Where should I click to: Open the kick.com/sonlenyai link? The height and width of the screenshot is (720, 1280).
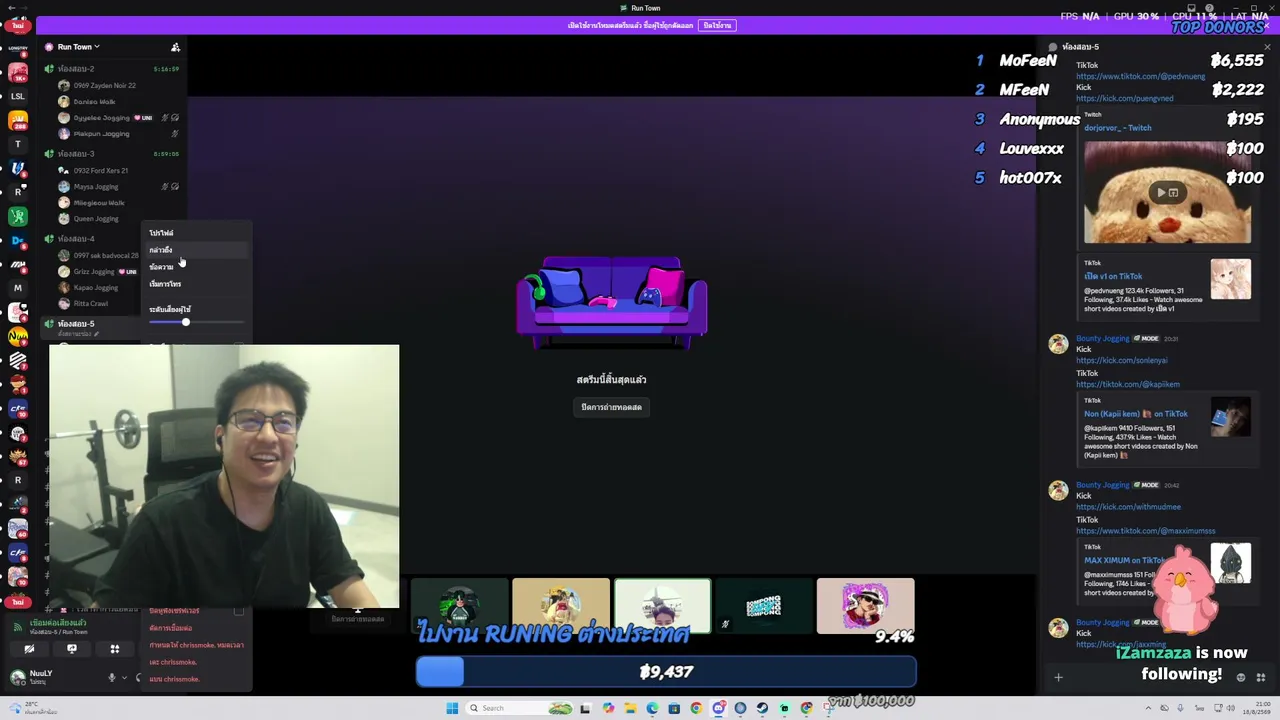coord(1122,360)
